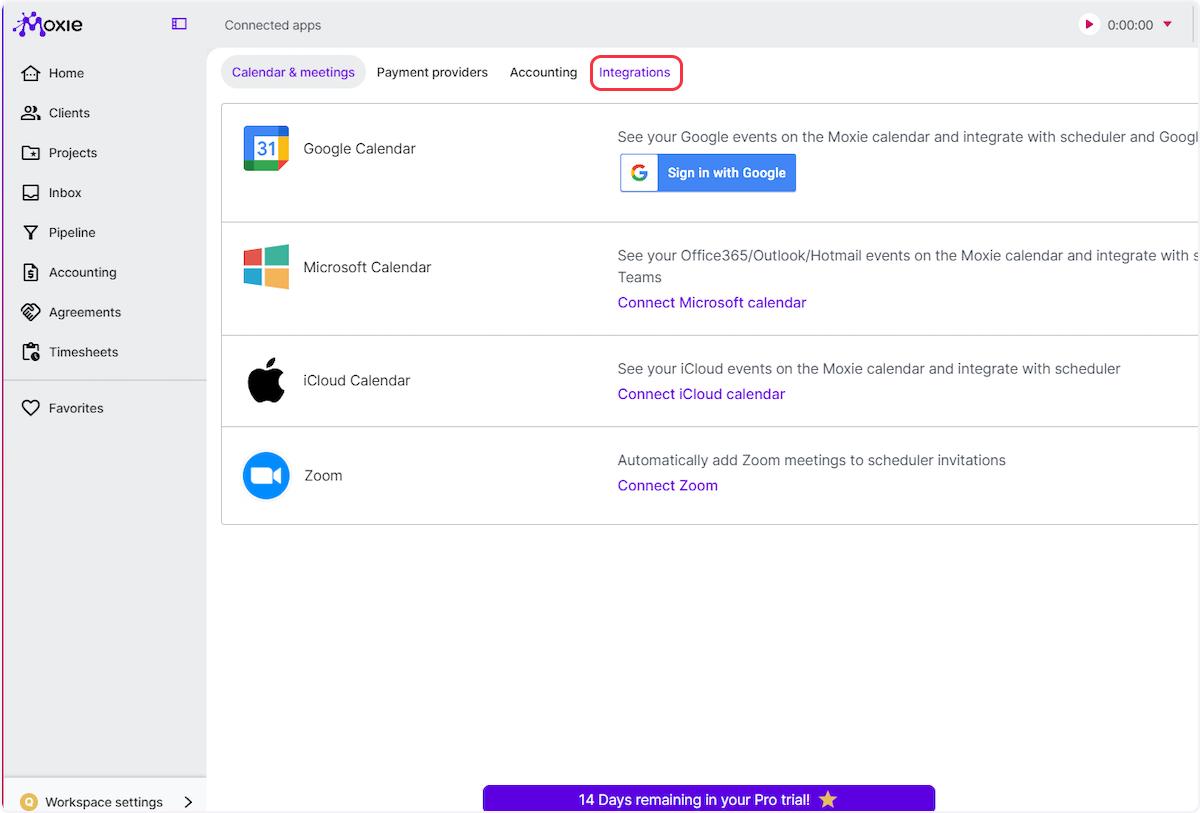Click the Google Calendar logo
The height and width of the screenshot is (813, 1200).
pos(266,148)
